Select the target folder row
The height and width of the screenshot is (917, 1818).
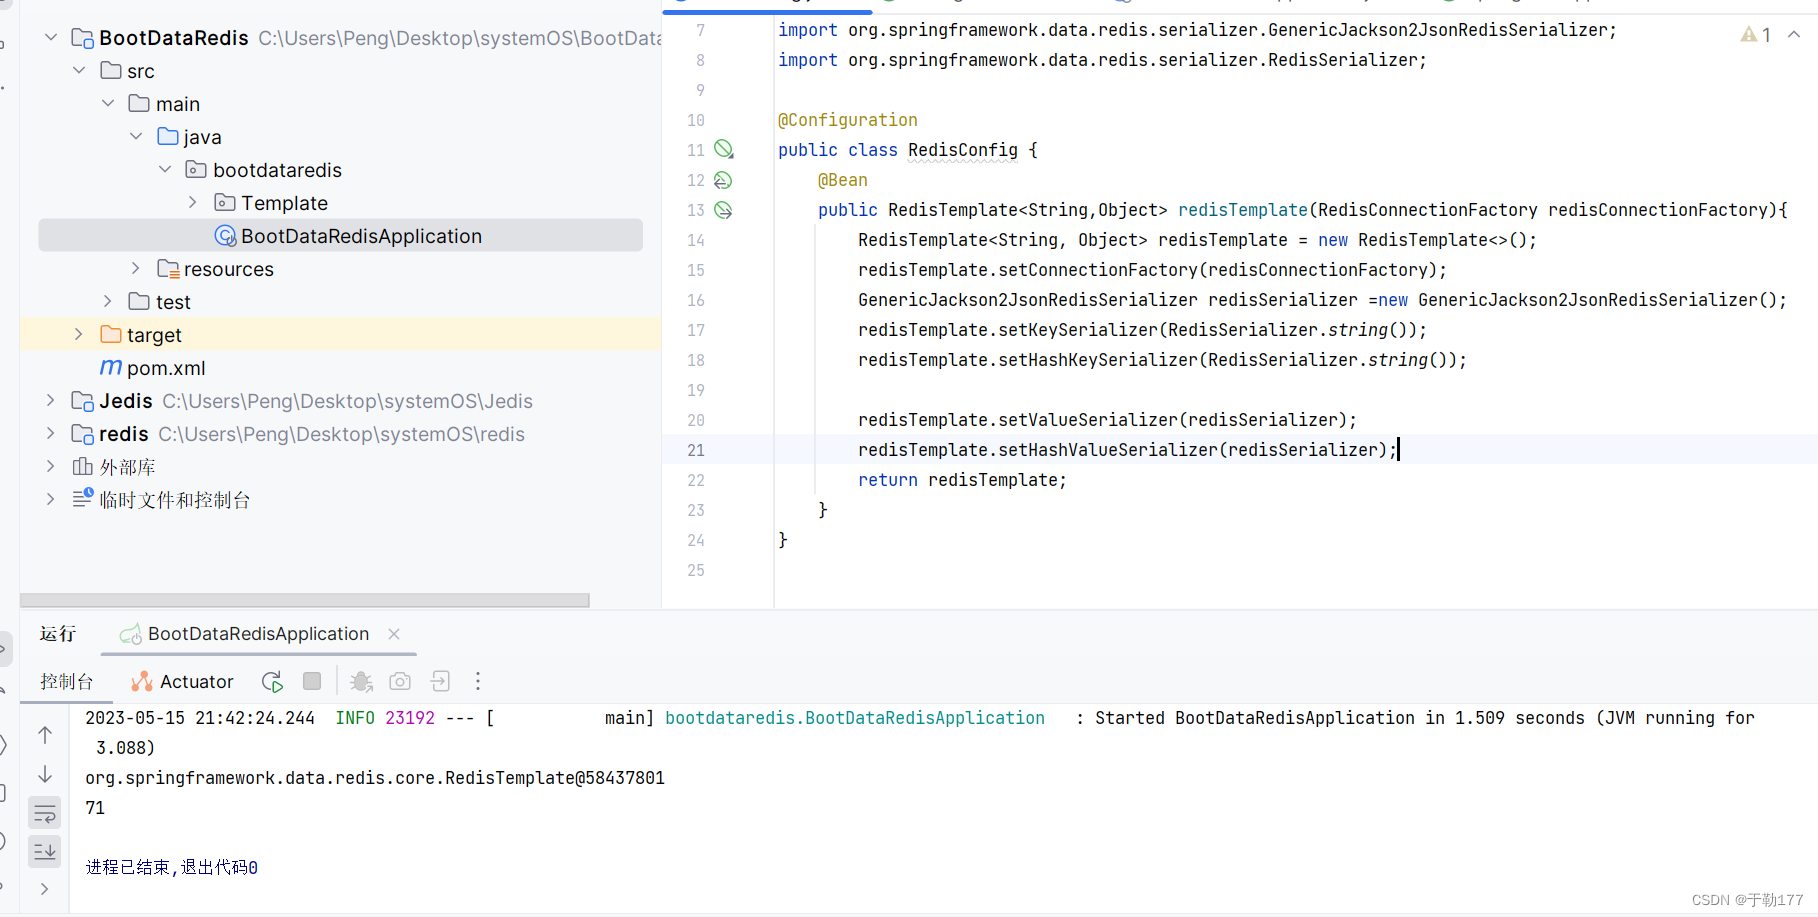click(x=340, y=335)
